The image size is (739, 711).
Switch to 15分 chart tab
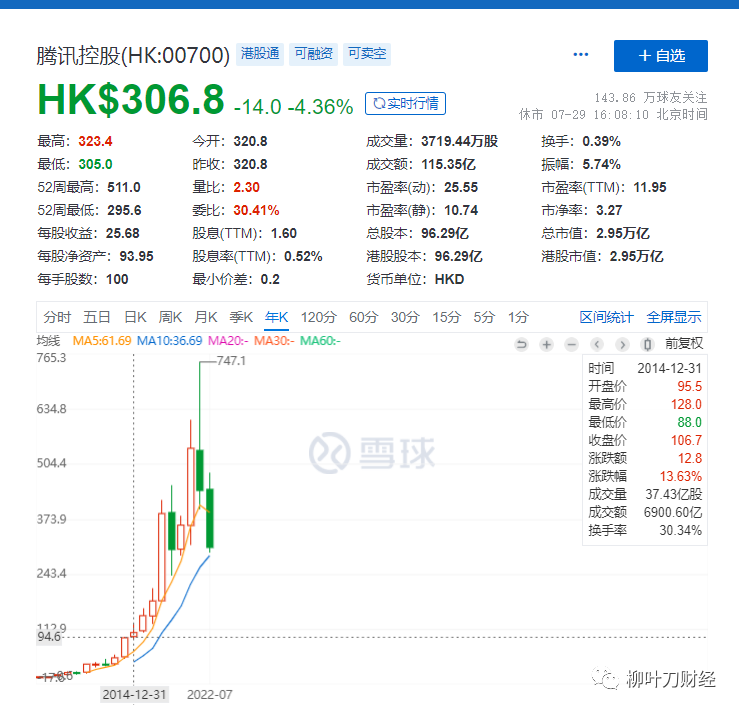[446, 317]
